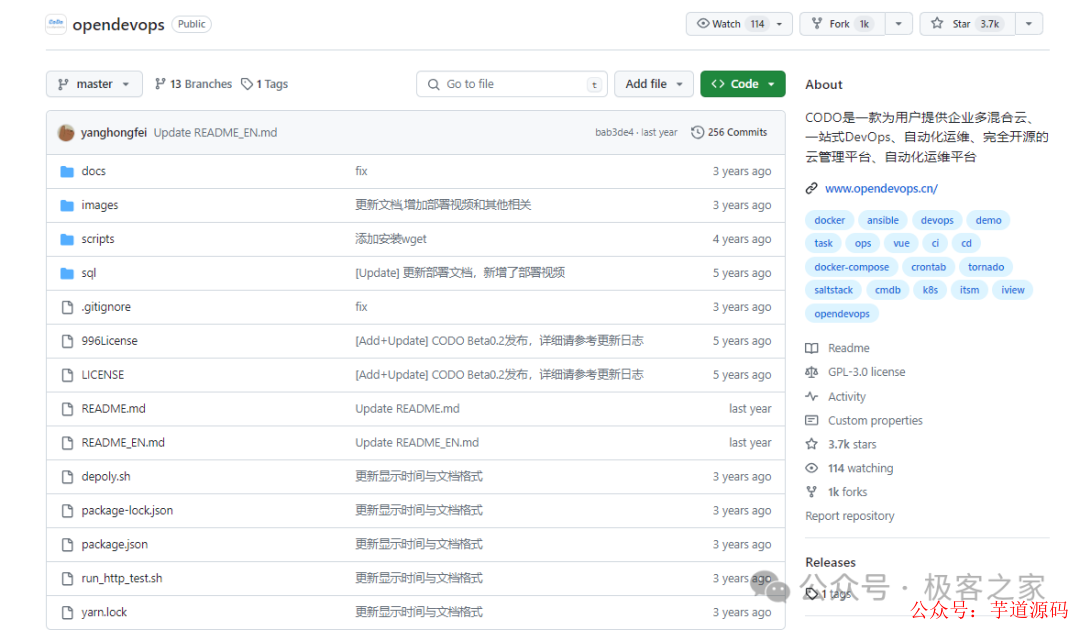Click the history clock icon by 256 Commits
Viewport: 1080px width, 630px height.
[x=697, y=132]
